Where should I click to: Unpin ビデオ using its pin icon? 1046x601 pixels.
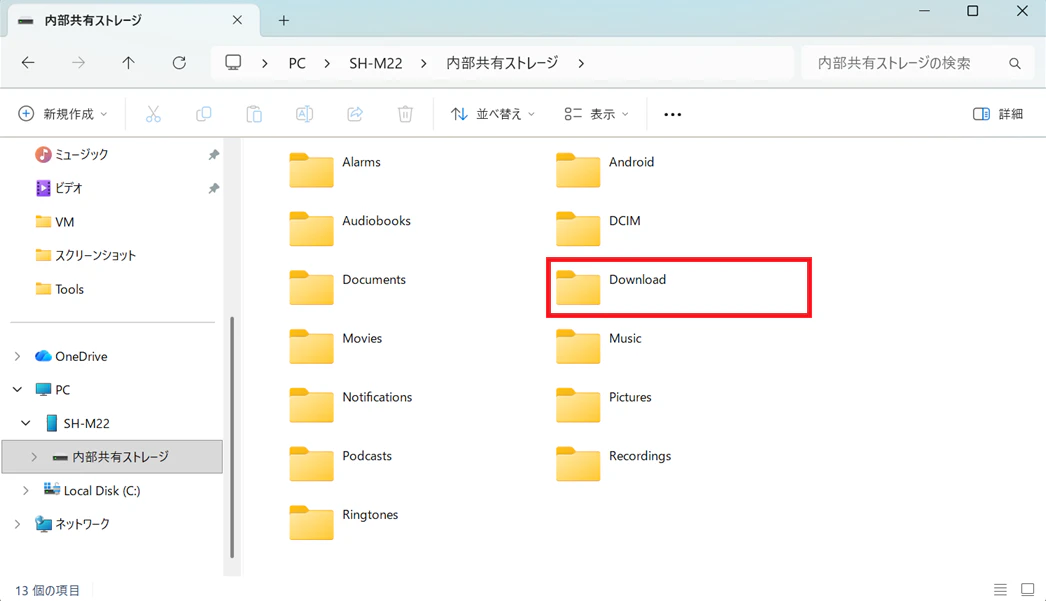coord(213,188)
